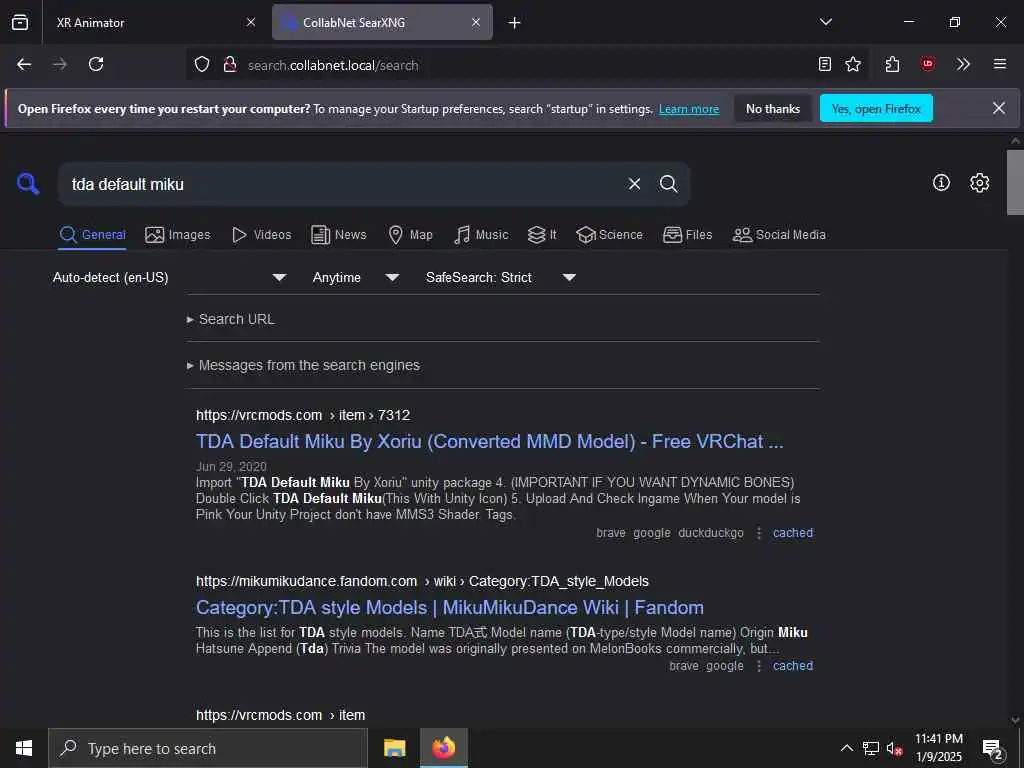Expand the Search URL section

[231, 319]
